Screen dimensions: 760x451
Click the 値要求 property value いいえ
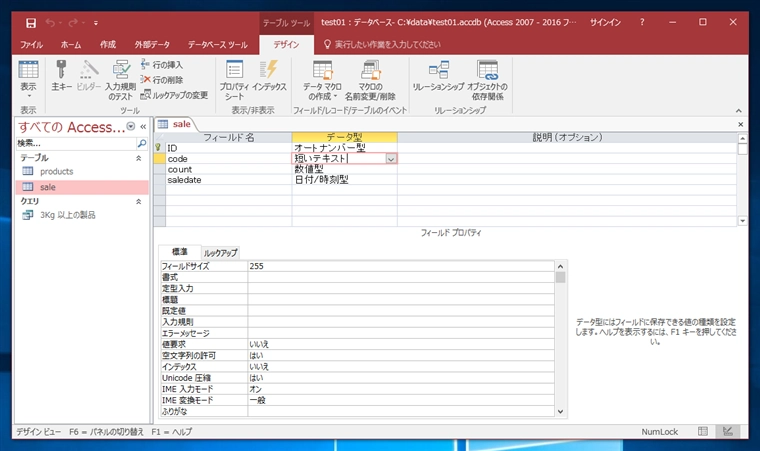click(401, 344)
